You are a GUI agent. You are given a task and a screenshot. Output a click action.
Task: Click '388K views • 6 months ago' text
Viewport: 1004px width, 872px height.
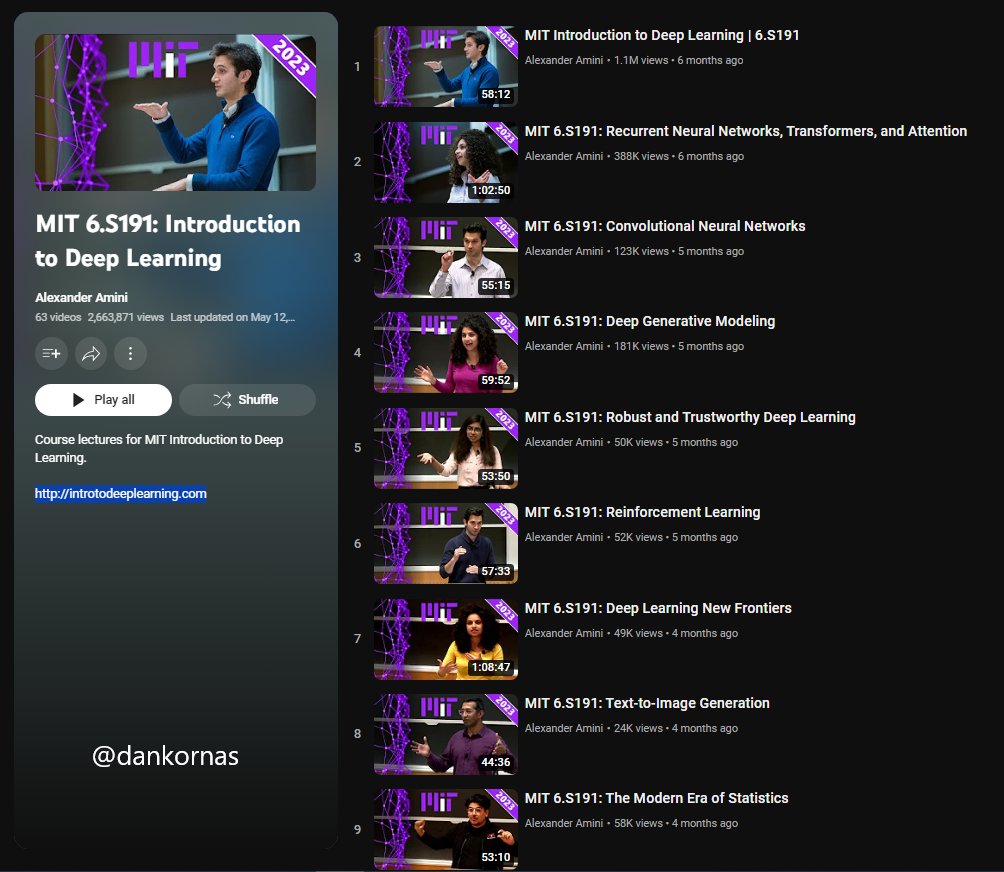click(x=679, y=156)
